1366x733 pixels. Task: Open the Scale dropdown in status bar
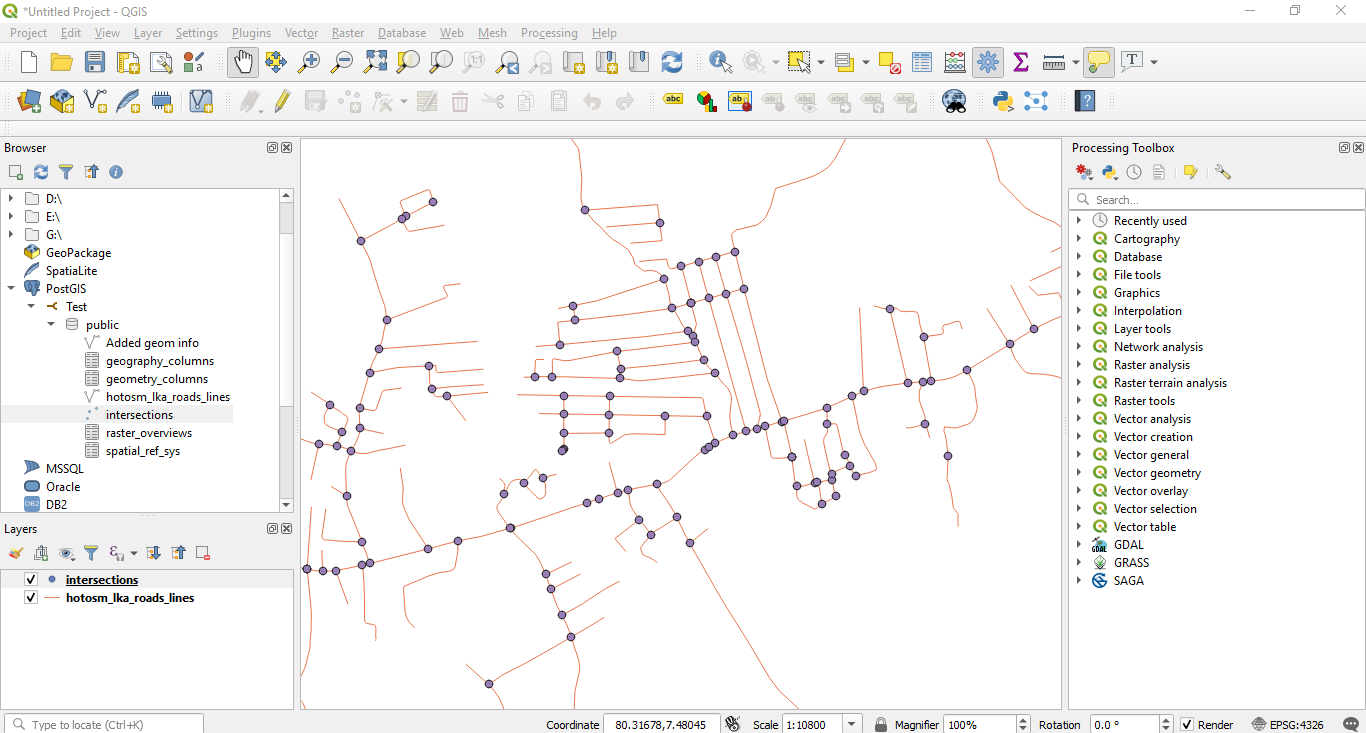point(851,725)
